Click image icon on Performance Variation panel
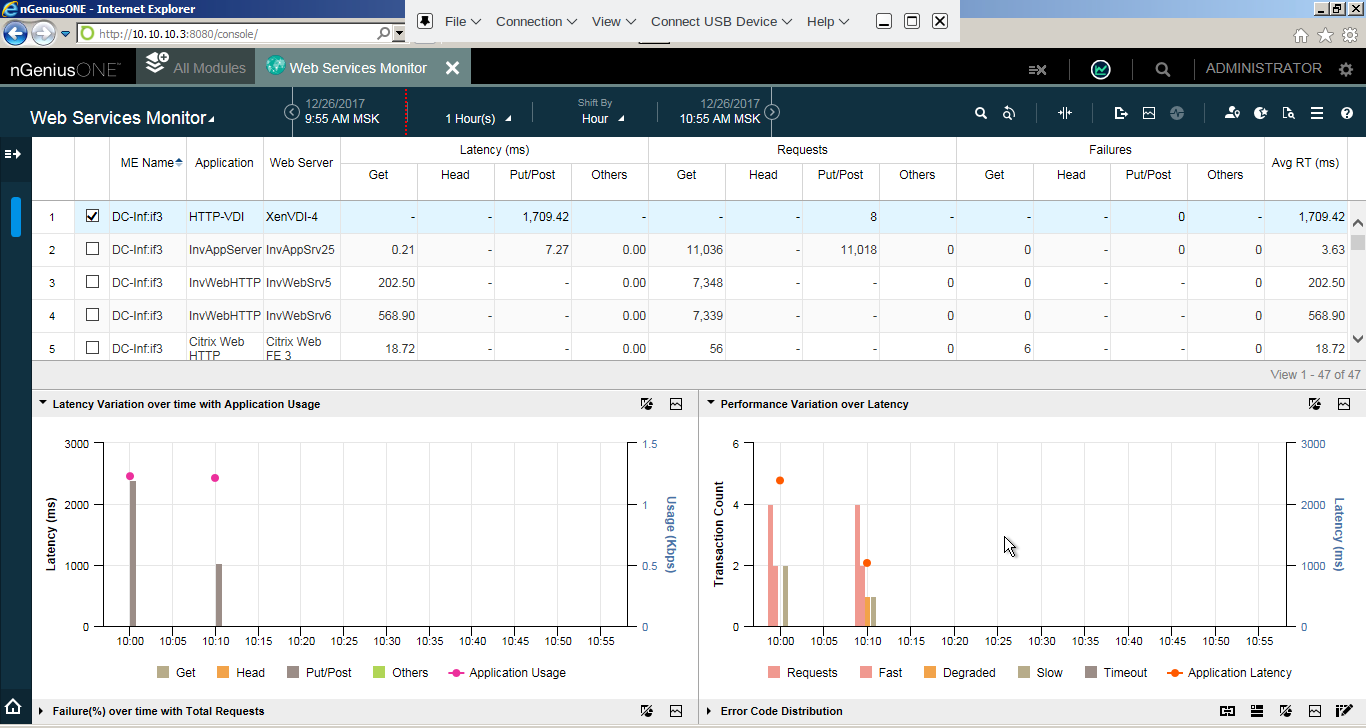The image size is (1366, 728). (x=1344, y=404)
